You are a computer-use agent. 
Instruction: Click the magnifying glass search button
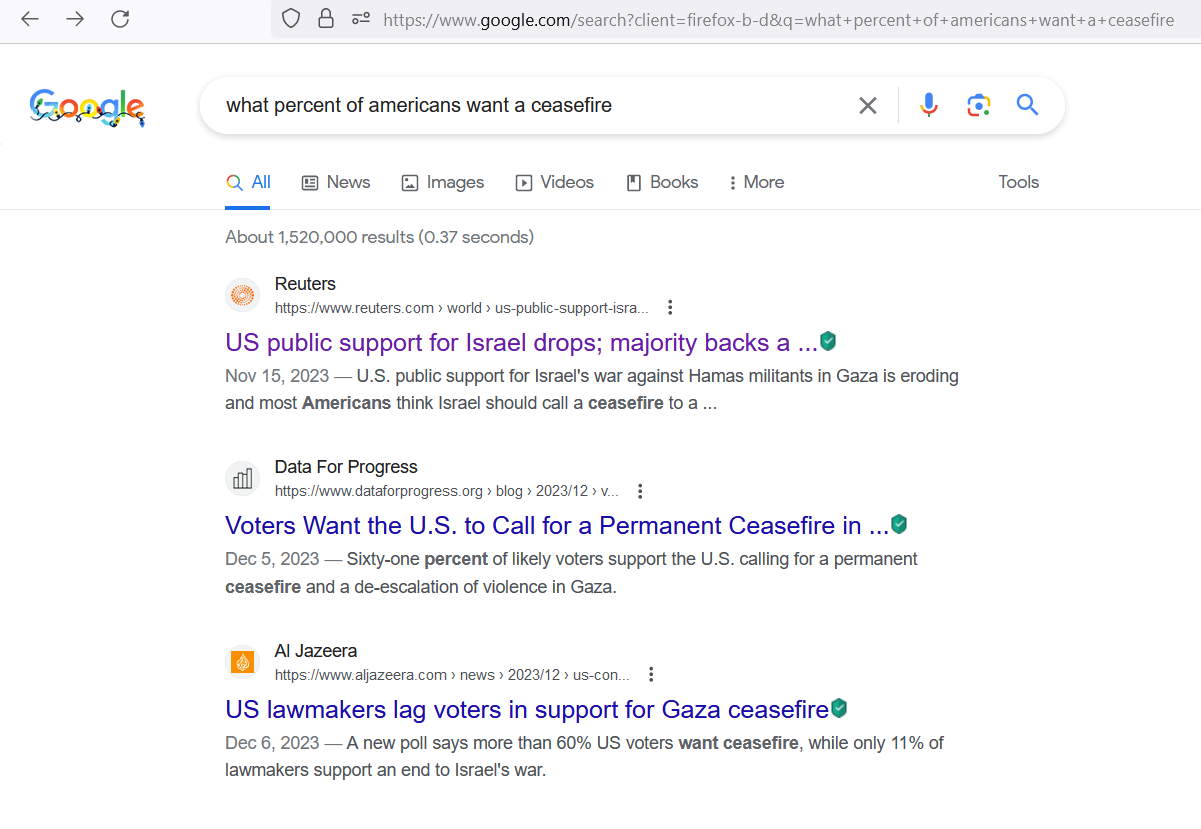click(x=1027, y=104)
